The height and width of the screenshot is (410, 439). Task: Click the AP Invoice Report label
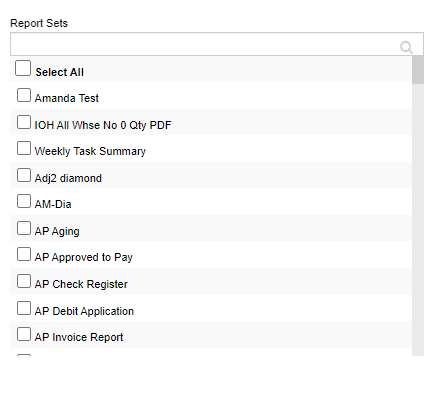79,337
